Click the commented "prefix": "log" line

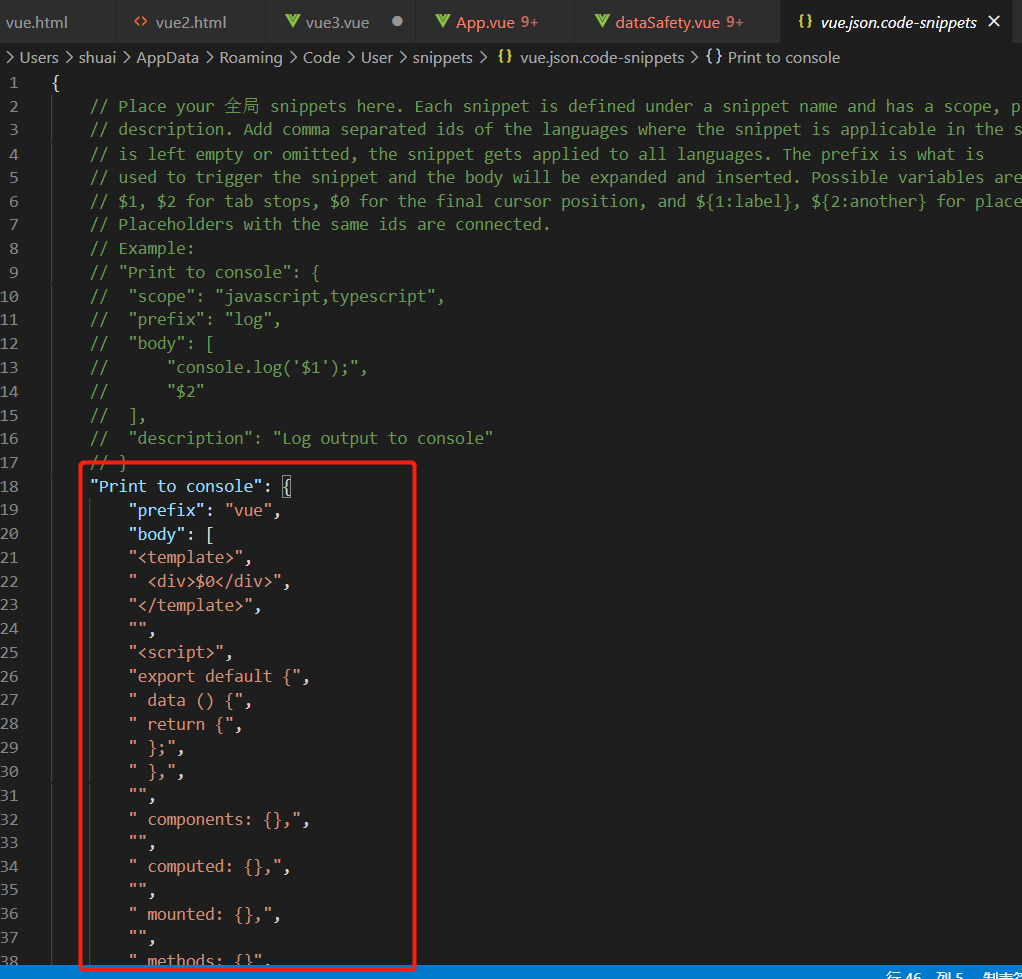point(185,320)
